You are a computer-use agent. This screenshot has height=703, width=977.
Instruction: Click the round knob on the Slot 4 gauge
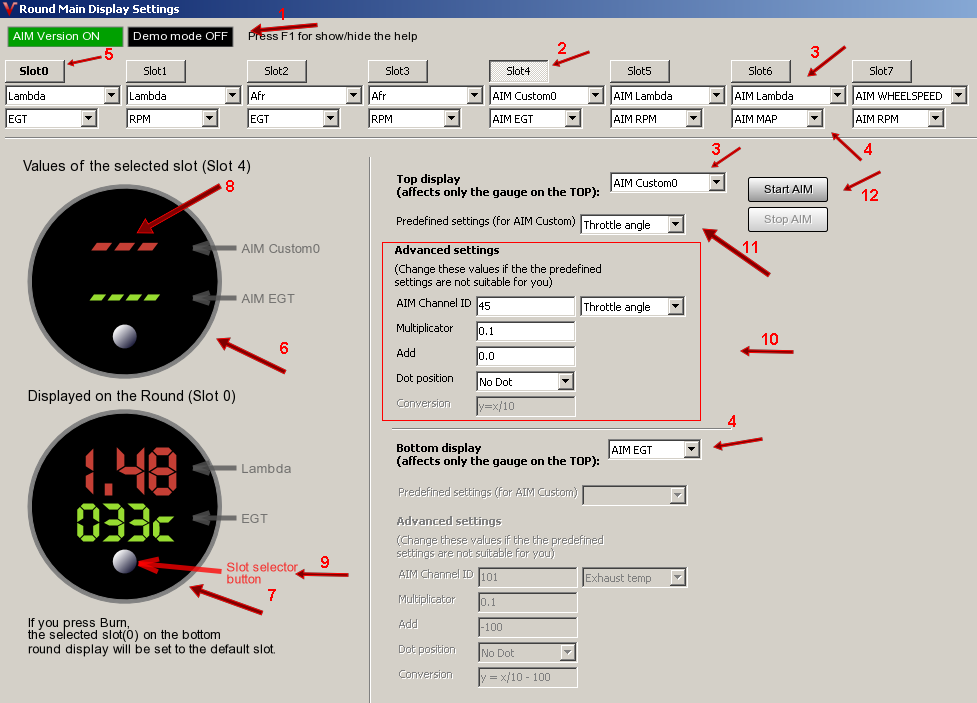point(124,336)
